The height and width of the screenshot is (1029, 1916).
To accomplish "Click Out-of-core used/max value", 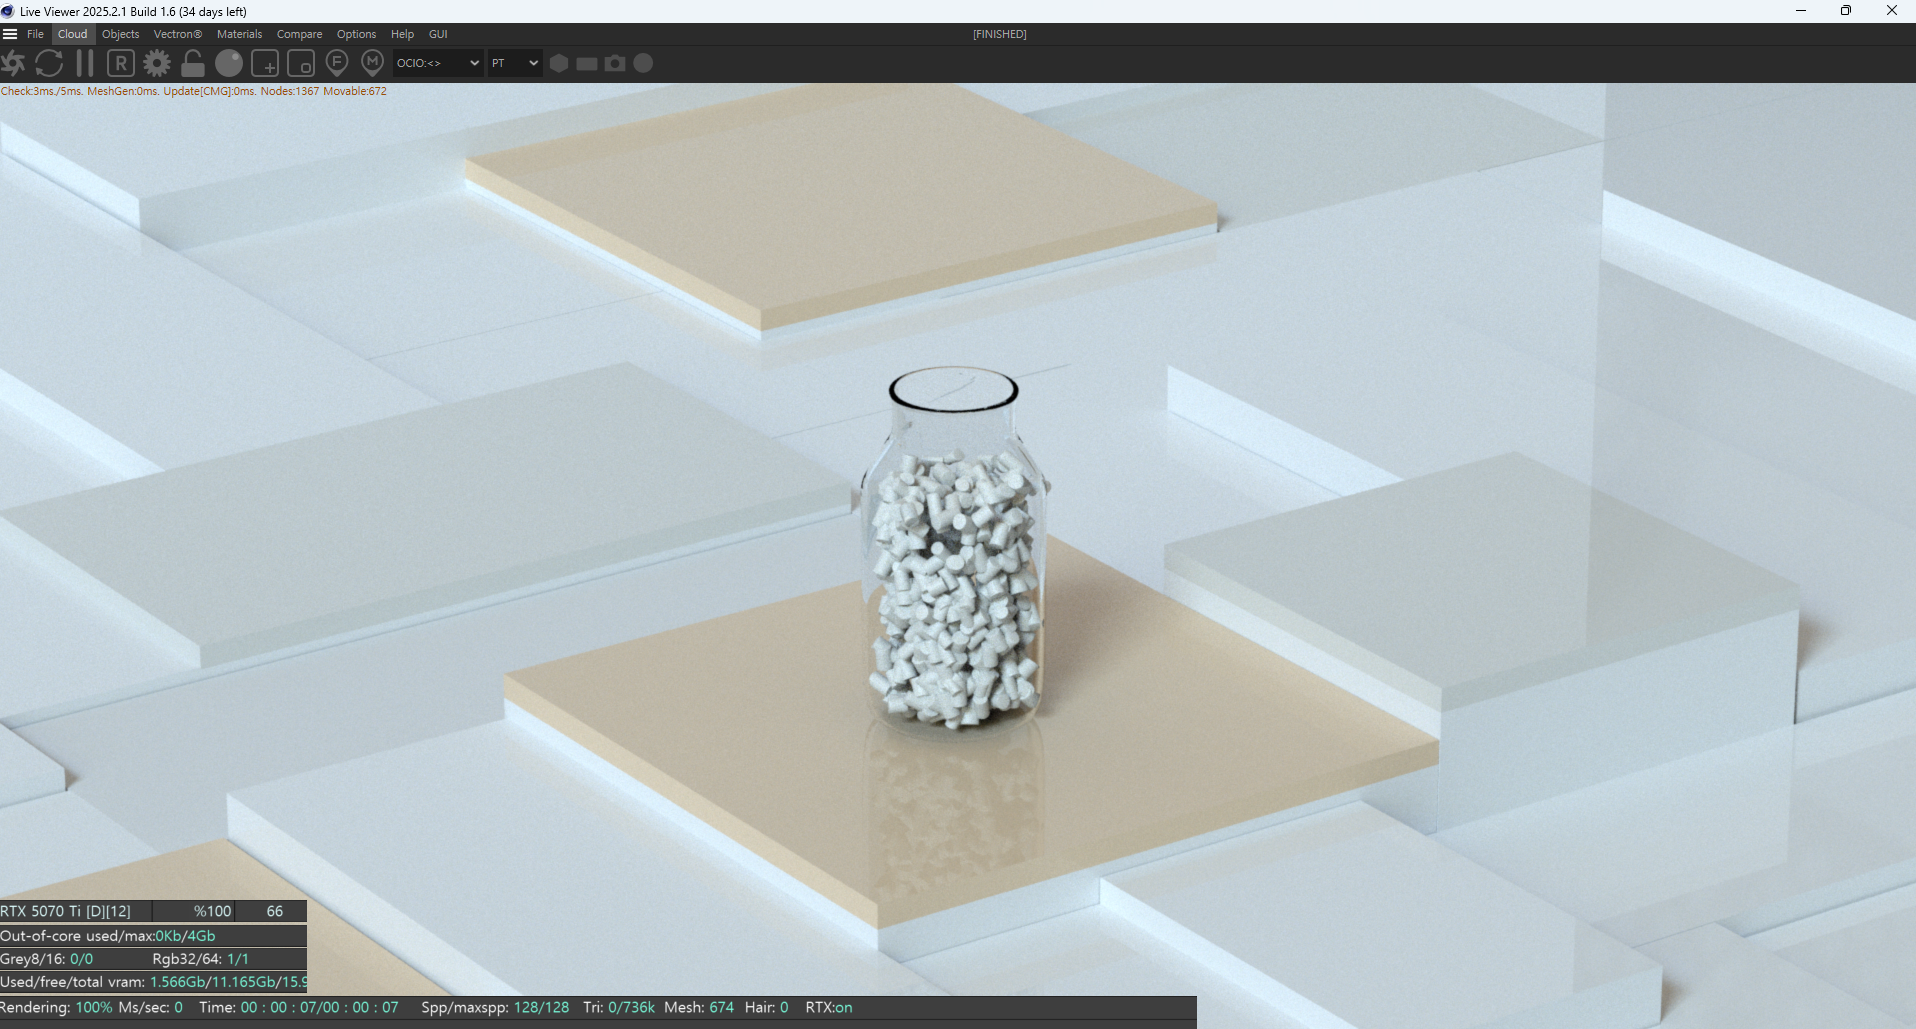I will click(185, 936).
